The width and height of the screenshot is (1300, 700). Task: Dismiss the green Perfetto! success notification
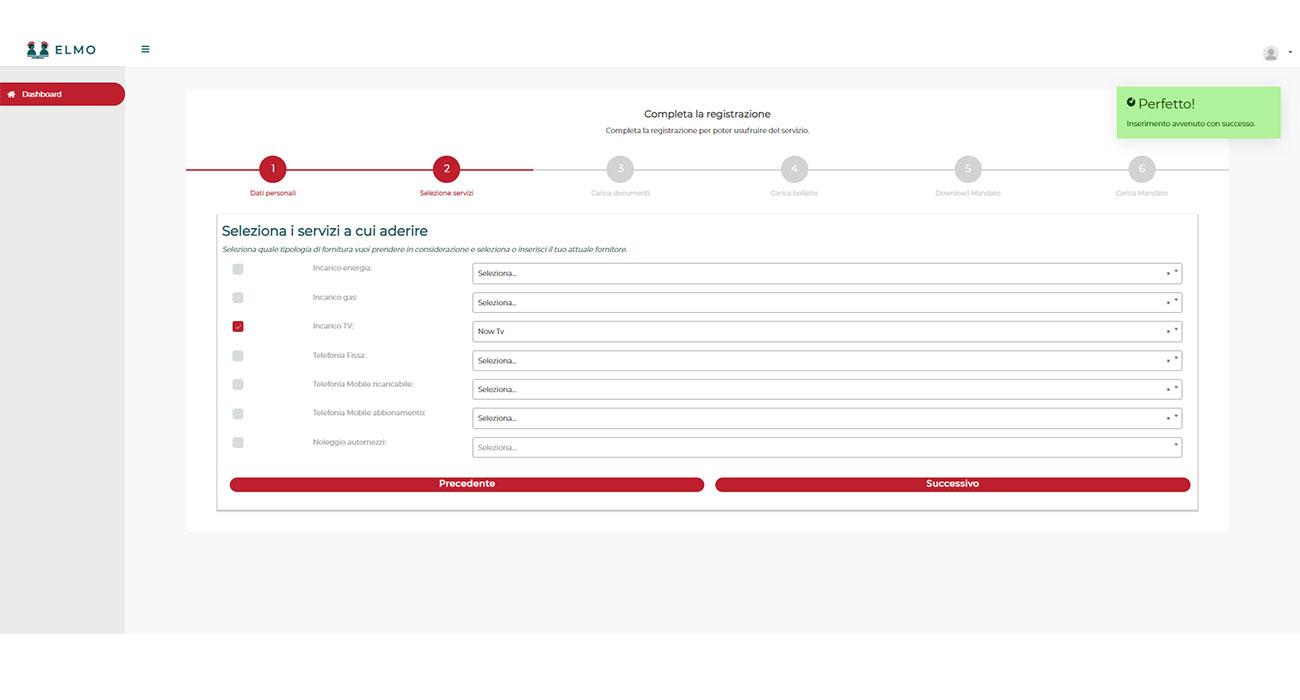pyautogui.click(x=1198, y=112)
